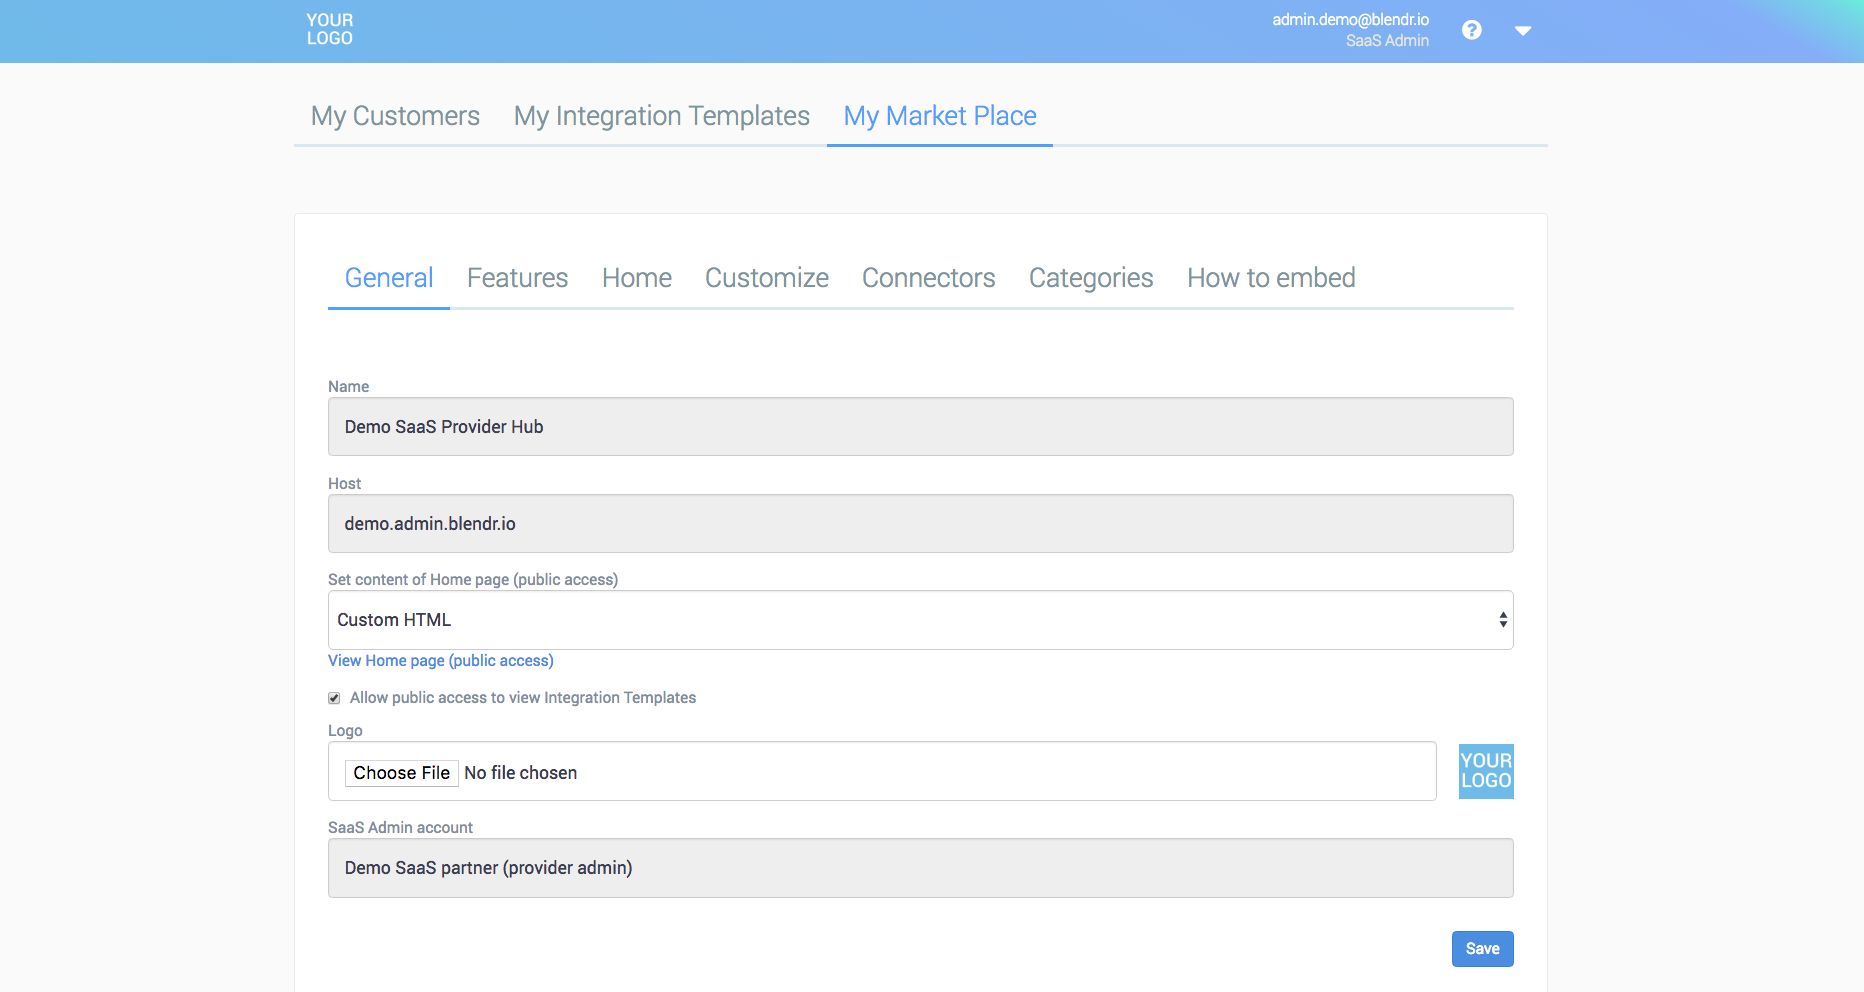
Task: Click the YOUR LOGO header icon
Action: 330,30
